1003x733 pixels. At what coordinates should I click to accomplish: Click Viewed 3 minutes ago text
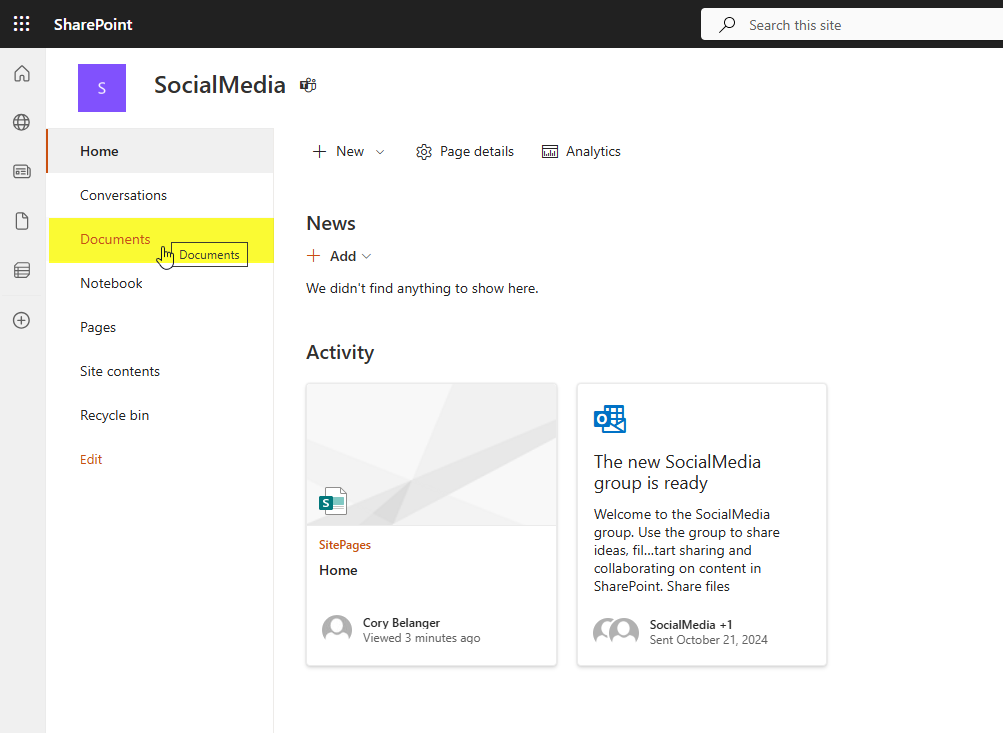422,638
